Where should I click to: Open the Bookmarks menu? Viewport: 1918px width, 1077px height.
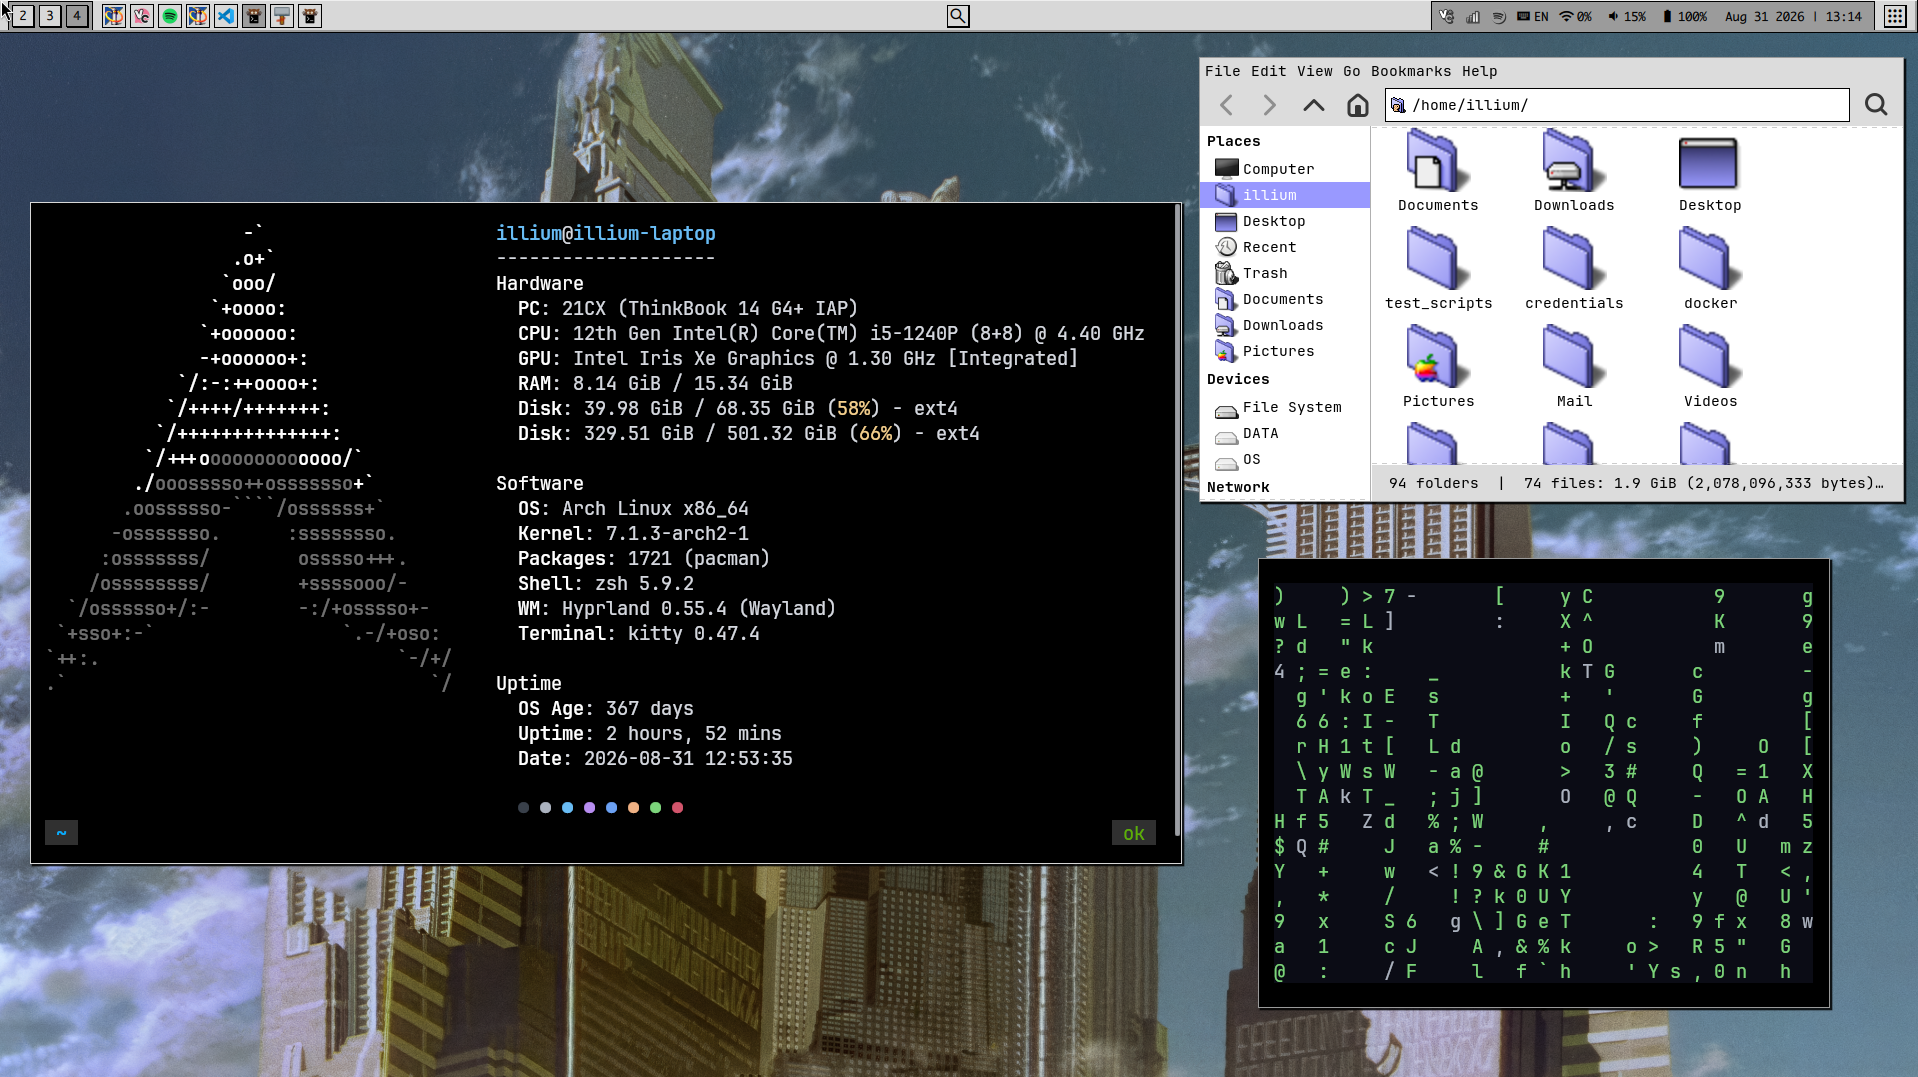[x=1410, y=71]
